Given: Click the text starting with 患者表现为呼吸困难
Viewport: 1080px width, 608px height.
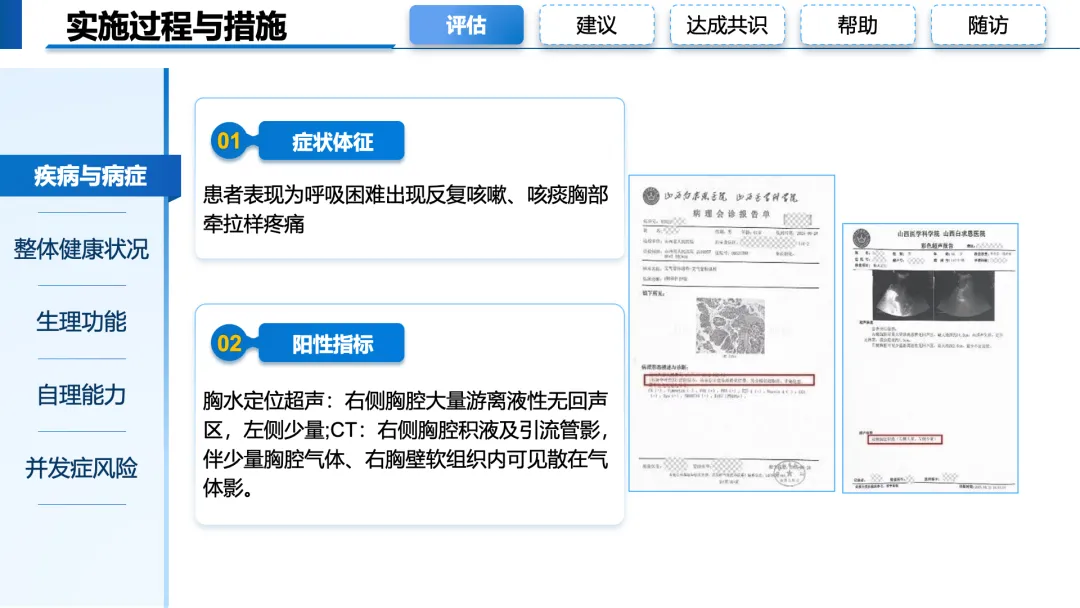Looking at the screenshot, I should [x=406, y=209].
